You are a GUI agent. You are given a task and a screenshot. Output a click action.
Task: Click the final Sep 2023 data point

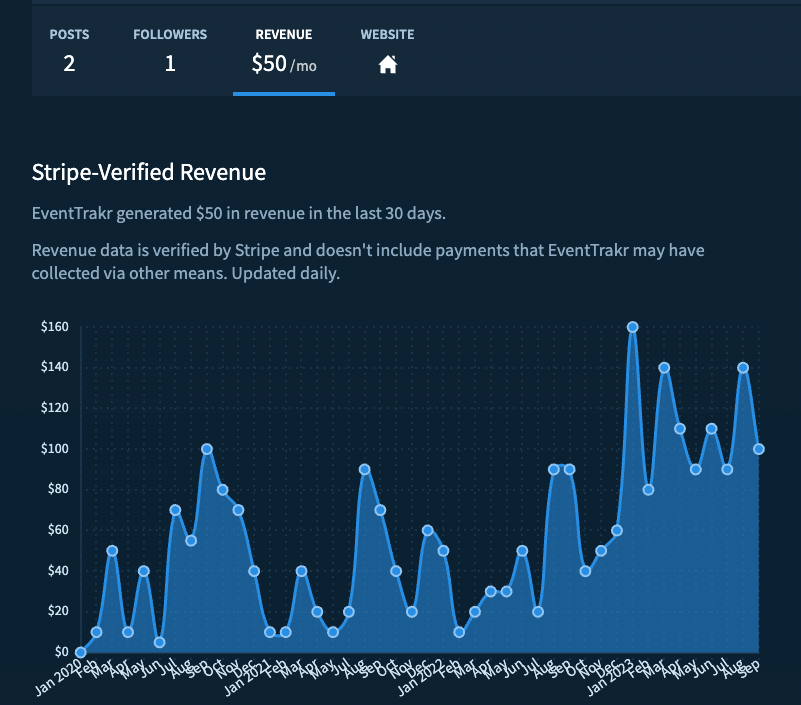[x=759, y=449]
